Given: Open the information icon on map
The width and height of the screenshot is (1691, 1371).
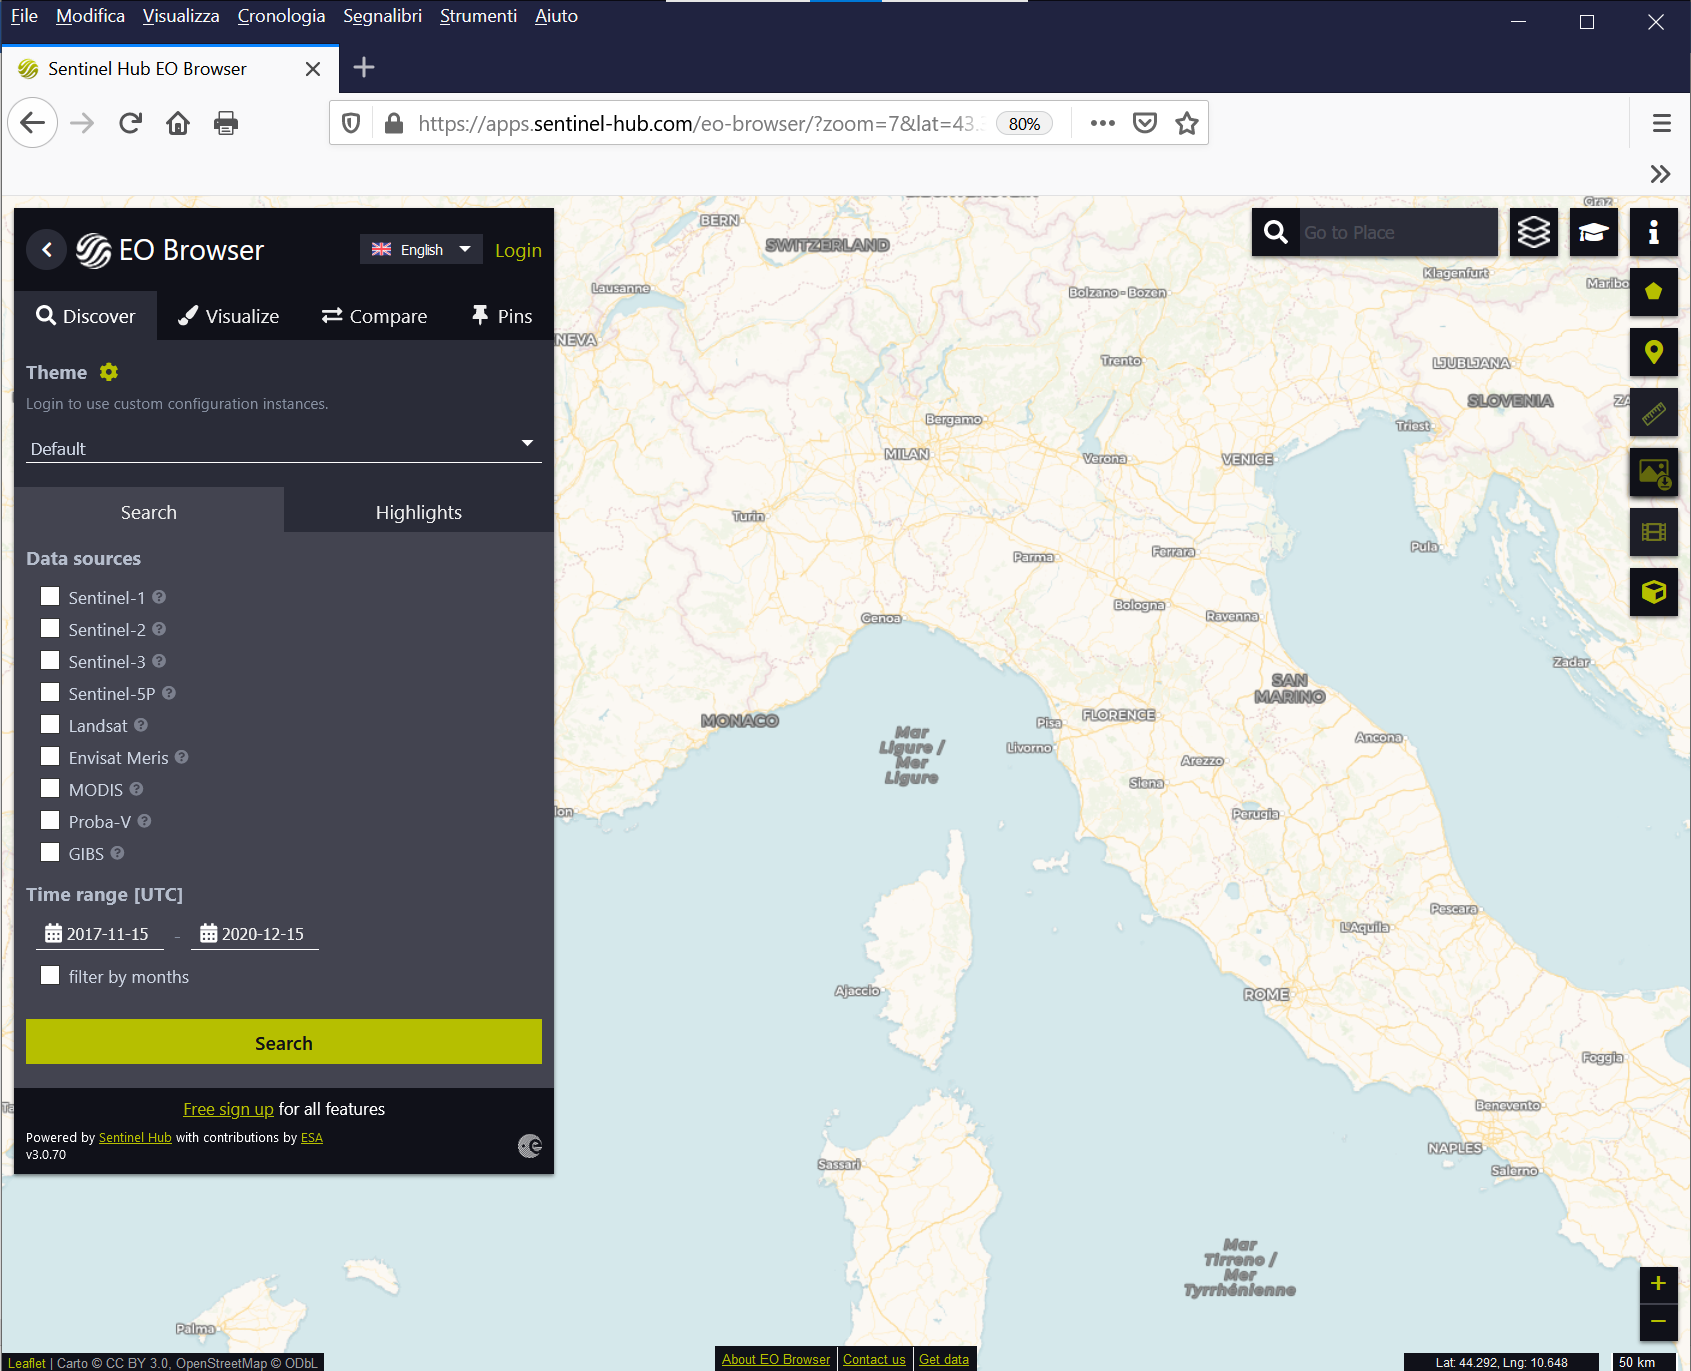Looking at the screenshot, I should point(1654,232).
